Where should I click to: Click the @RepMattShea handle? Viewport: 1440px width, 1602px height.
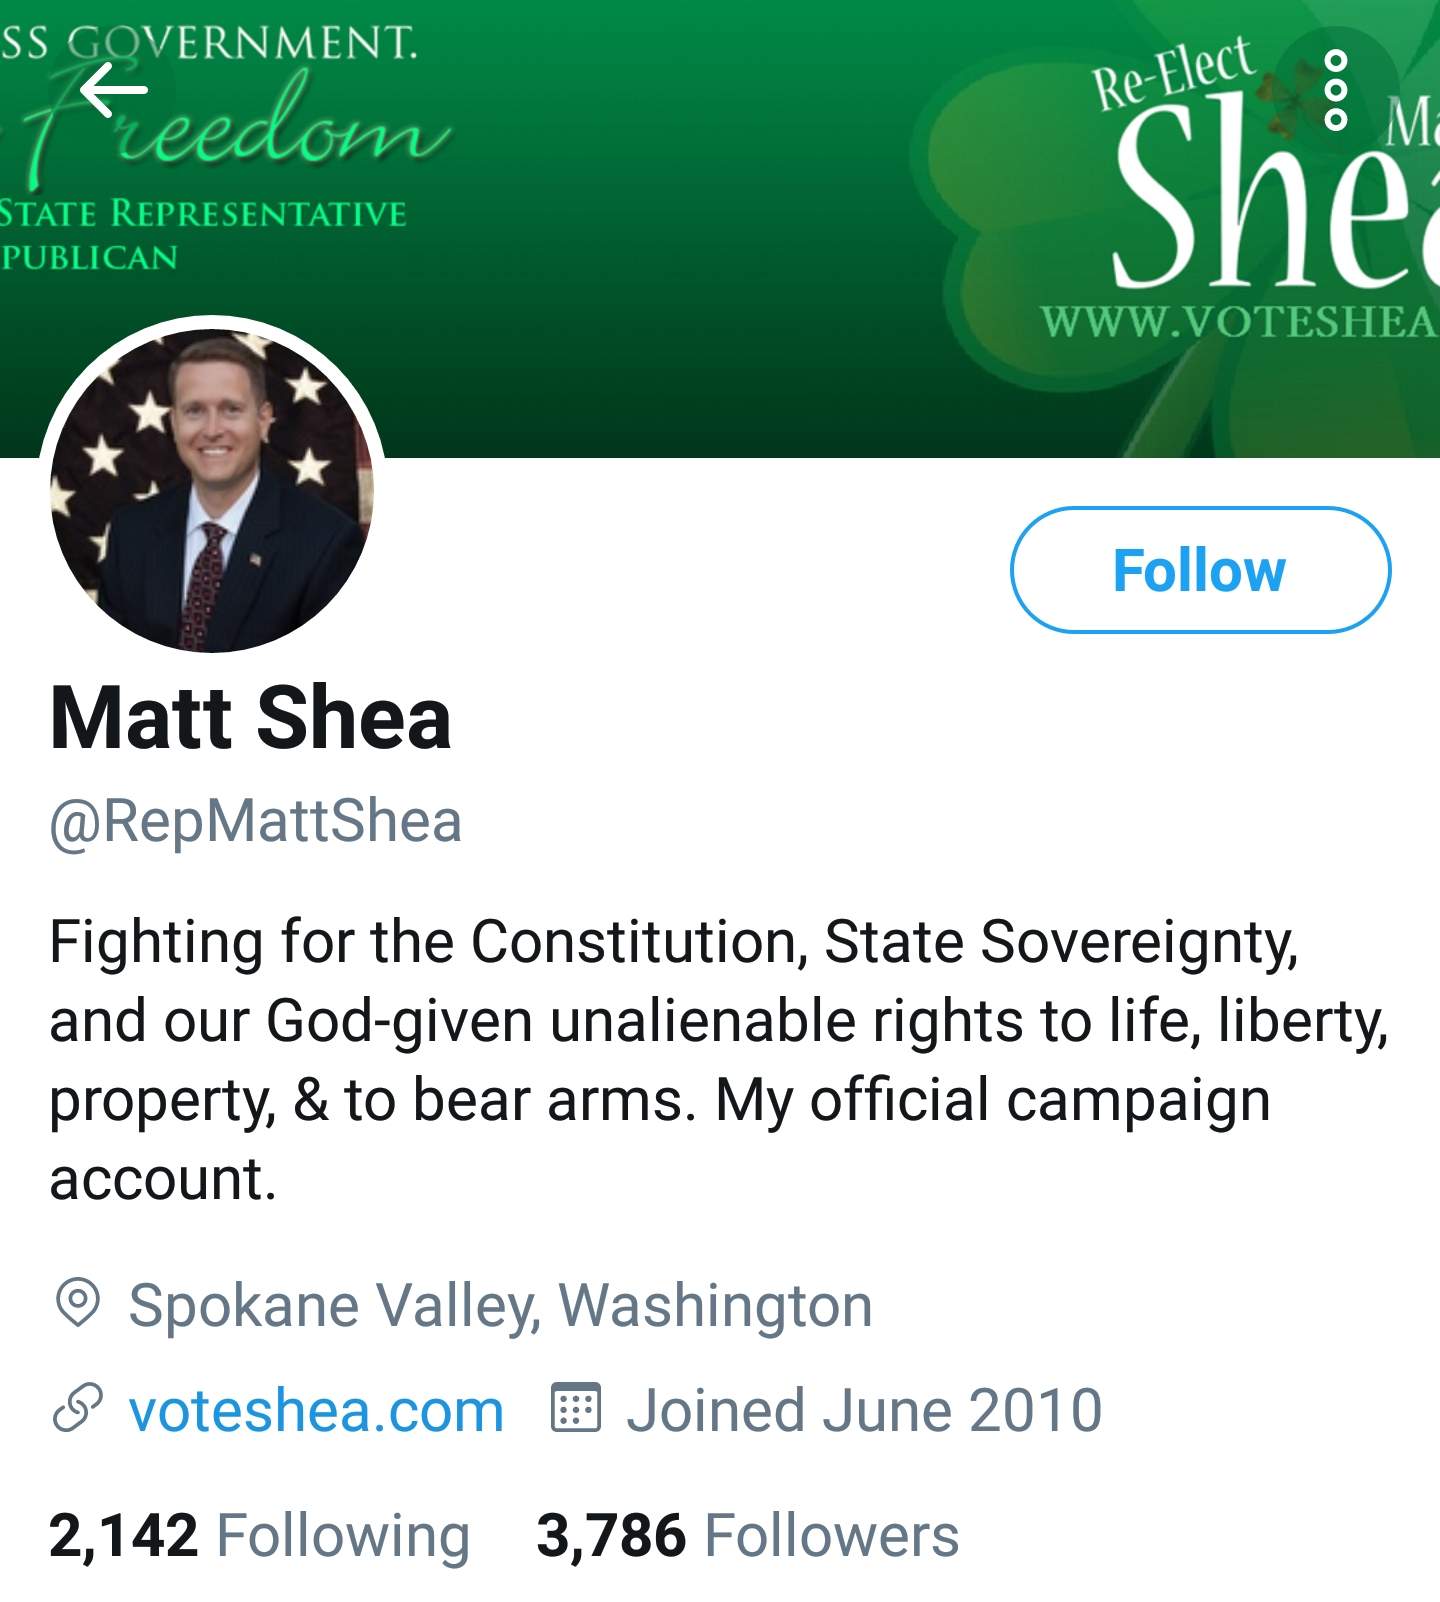[x=255, y=821]
